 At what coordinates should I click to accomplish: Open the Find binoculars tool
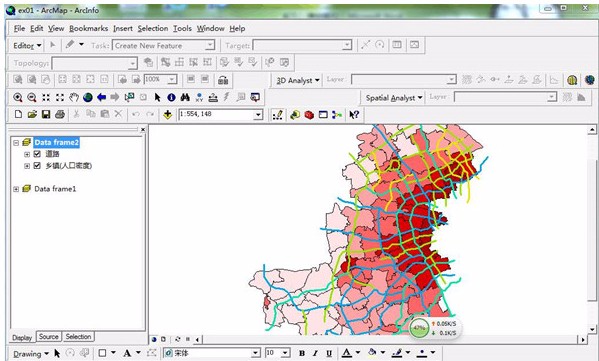(x=185, y=97)
